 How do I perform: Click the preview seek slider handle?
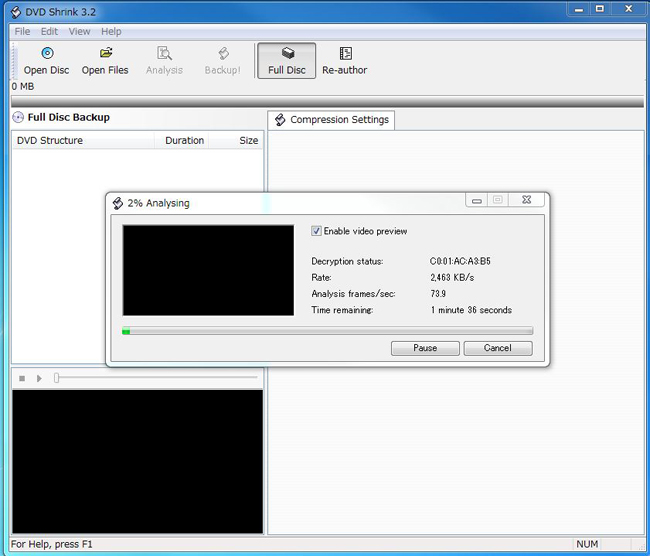(56, 378)
